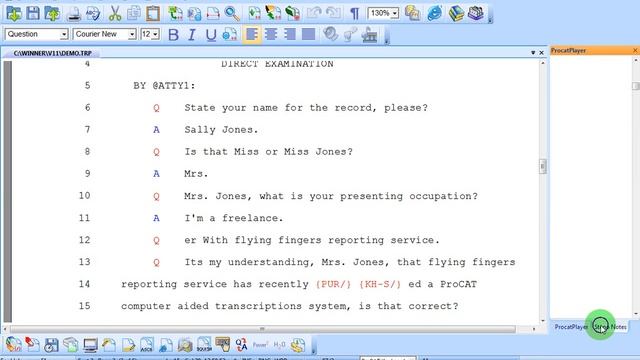Viewport: 640px width, 360px height.
Task: Click the Open file icon with green arrow
Action: click(x=14, y=13)
